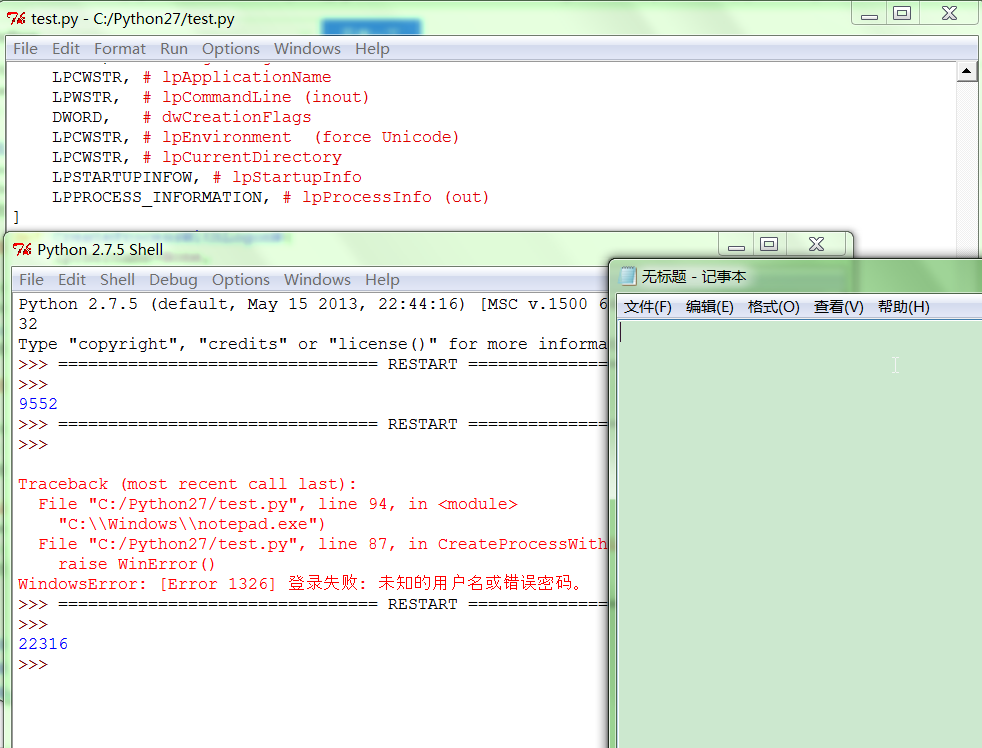This screenshot has height=748, width=982.
Task: Close the Python 2.7.5 Shell window
Action: coord(817,244)
